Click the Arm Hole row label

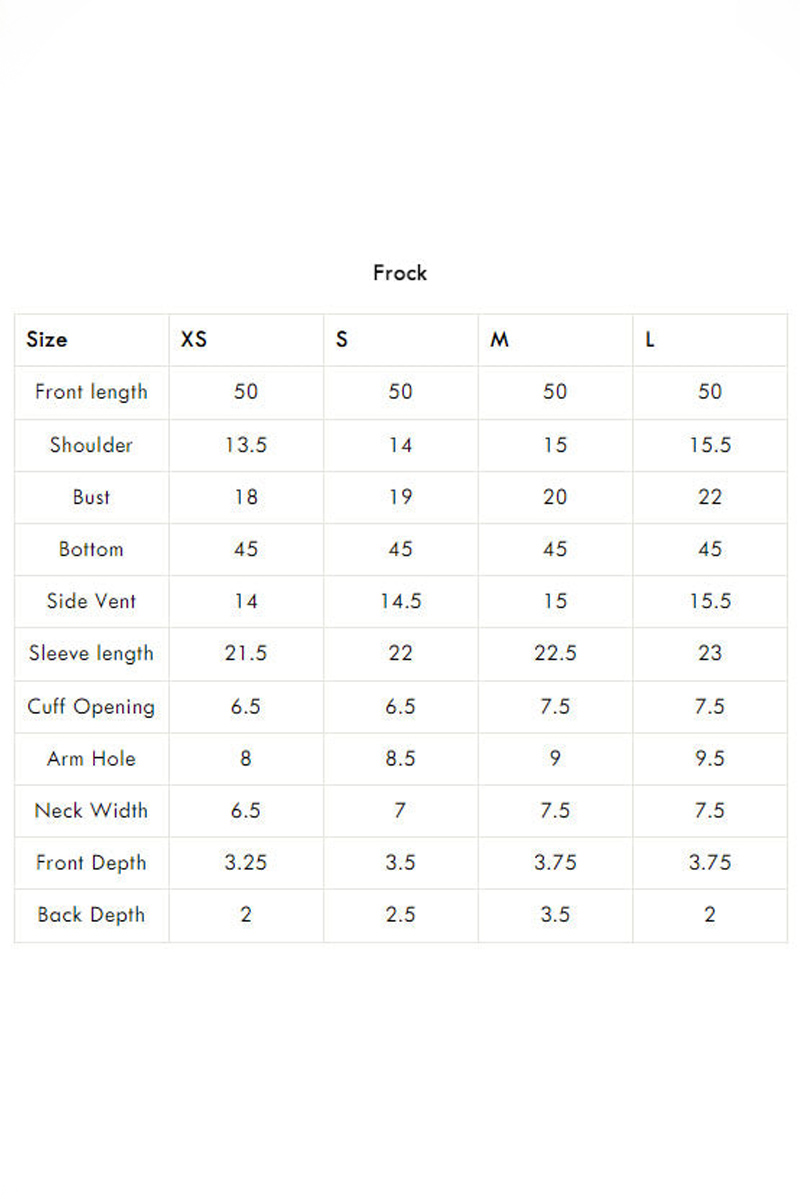click(91, 759)
